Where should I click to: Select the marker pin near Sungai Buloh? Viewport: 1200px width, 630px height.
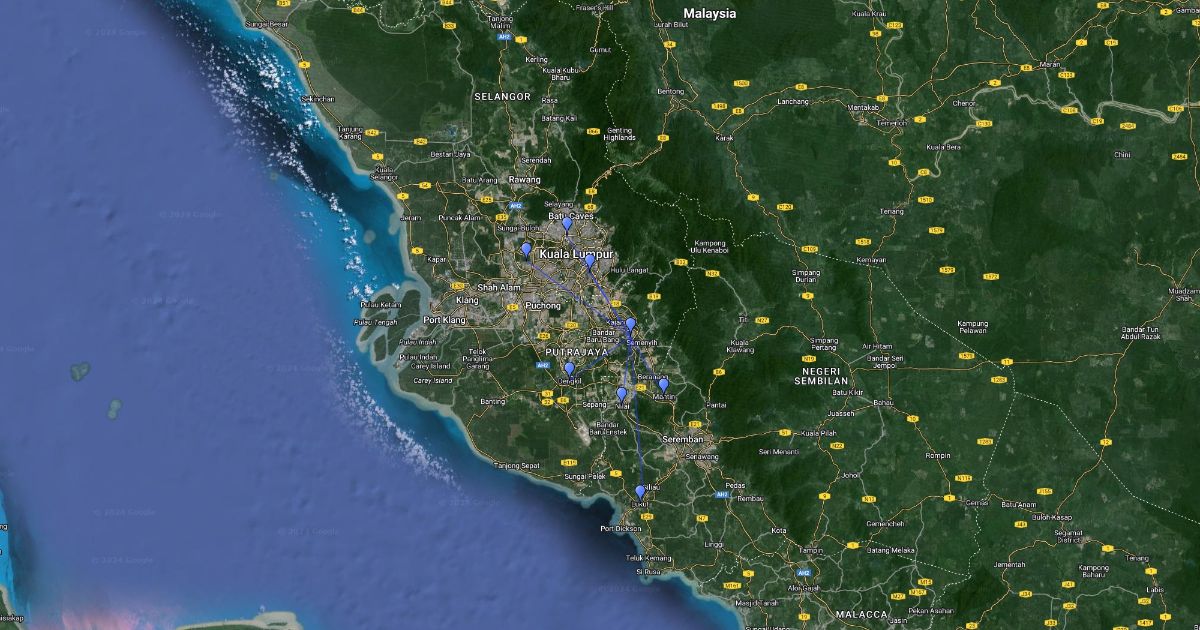pos(526,250)
